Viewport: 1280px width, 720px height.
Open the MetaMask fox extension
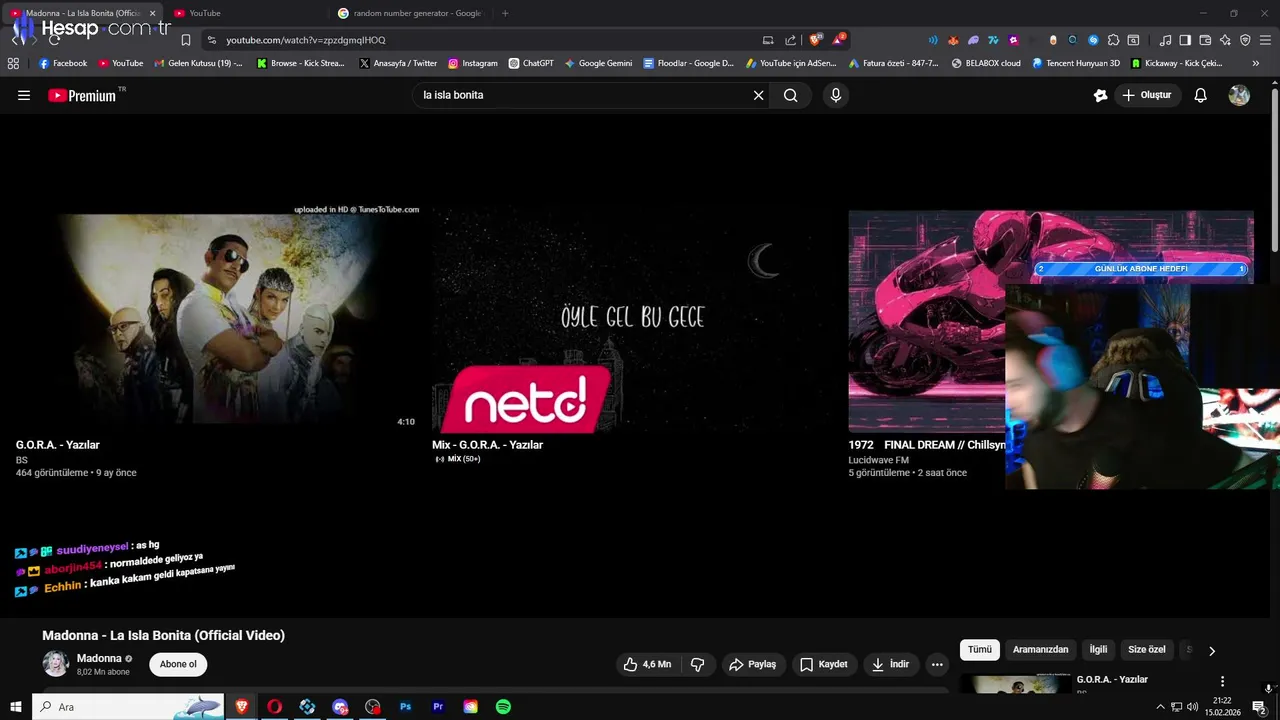(953, 40)
